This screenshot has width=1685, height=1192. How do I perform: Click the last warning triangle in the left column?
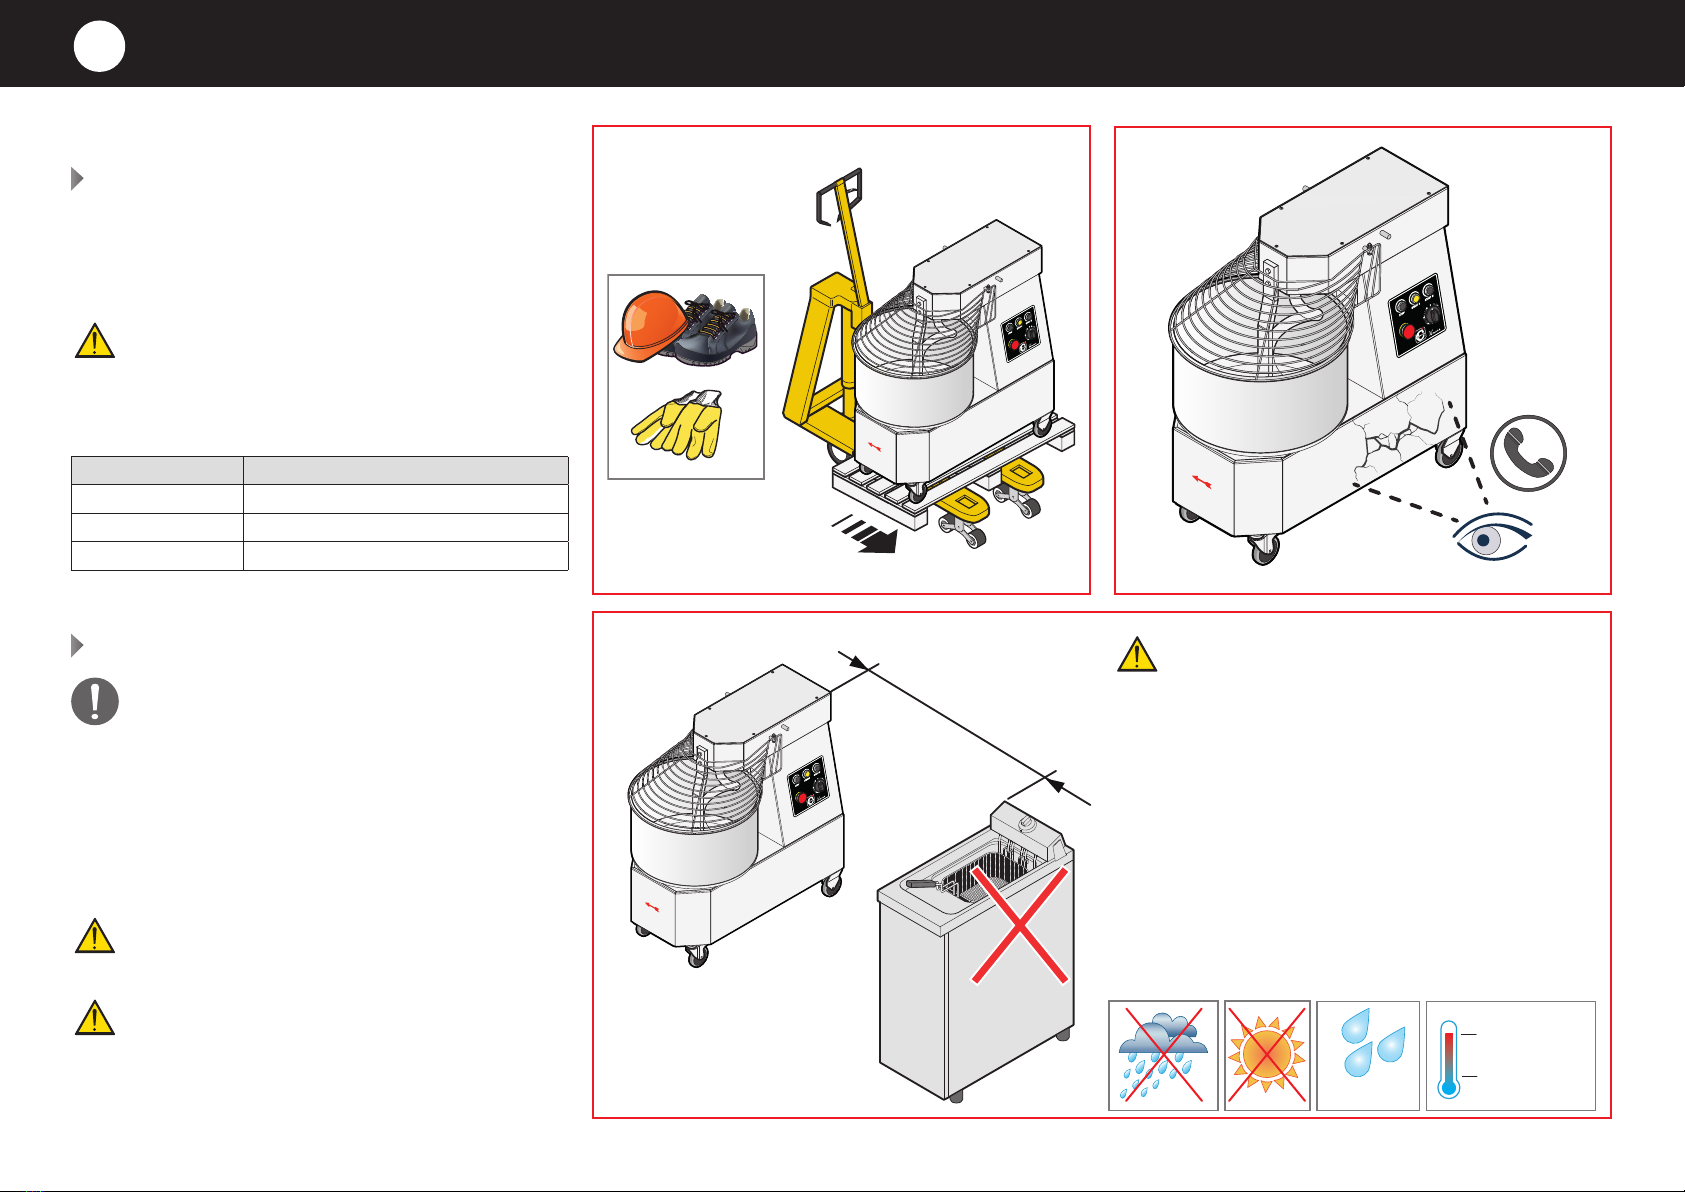click(x=95, y=1017)
